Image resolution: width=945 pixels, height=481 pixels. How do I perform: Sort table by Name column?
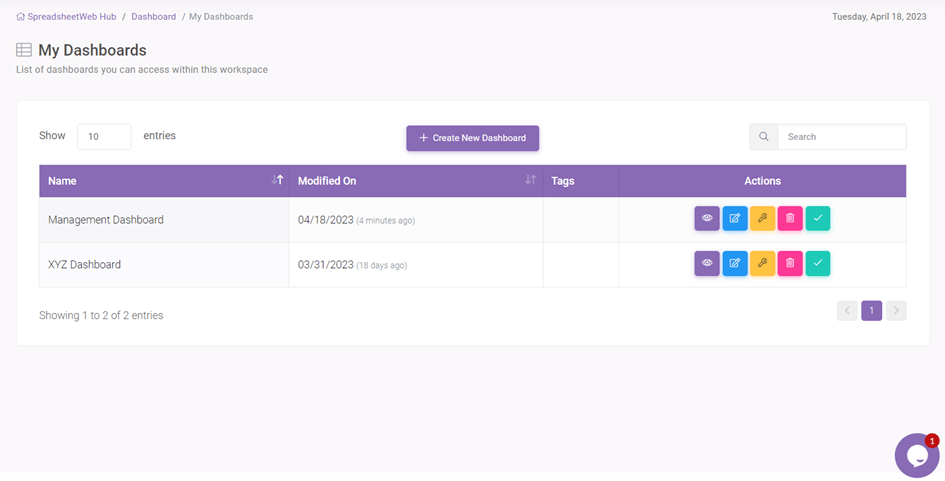pyautogui.click(x=277, y=180)
